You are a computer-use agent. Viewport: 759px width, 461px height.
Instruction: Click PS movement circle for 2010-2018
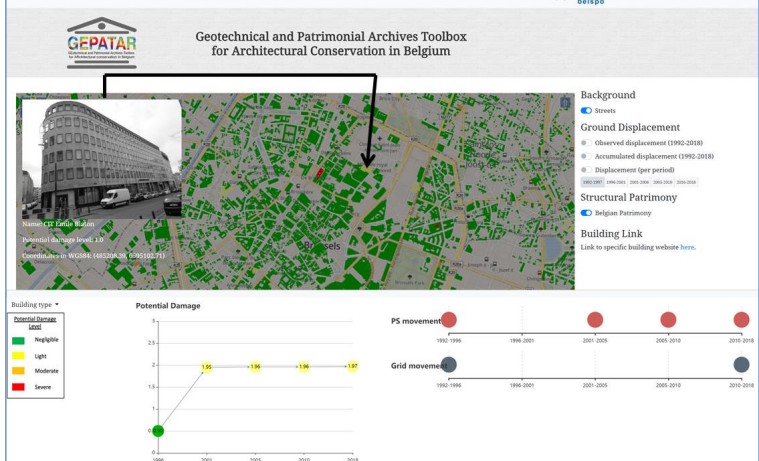pos(741,320)
